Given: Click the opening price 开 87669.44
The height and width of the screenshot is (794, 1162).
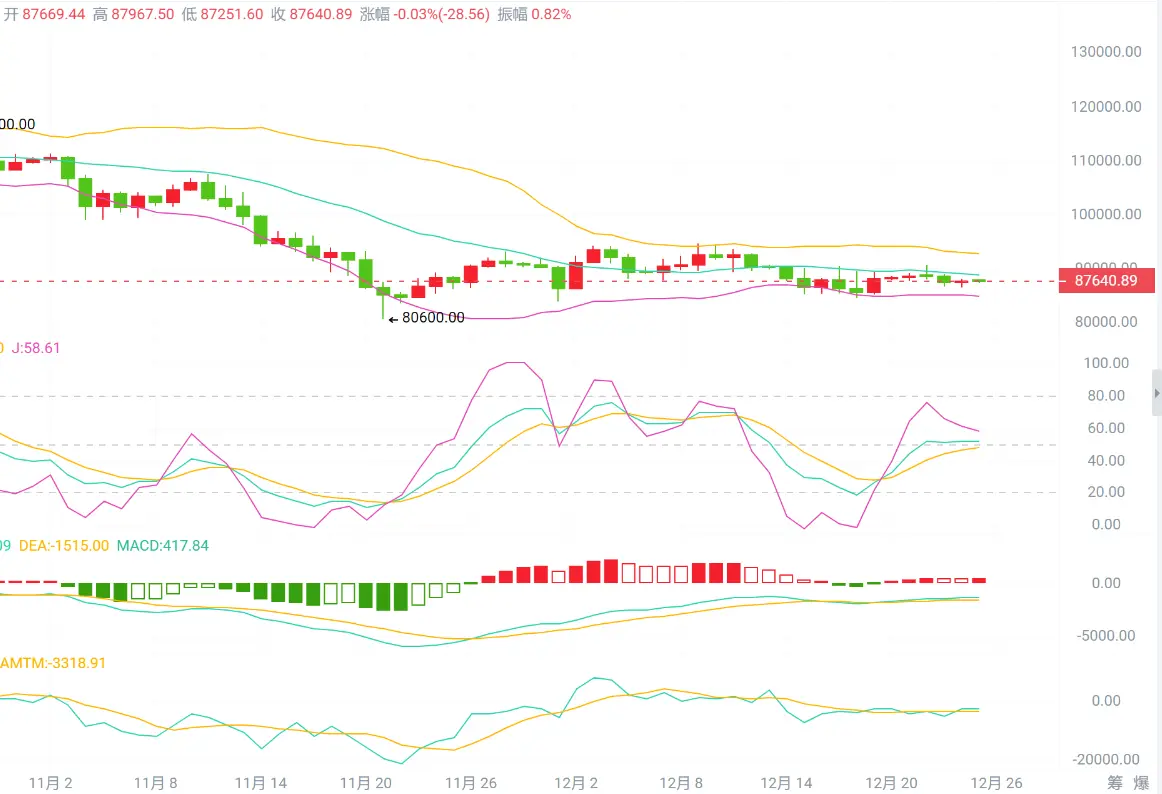Looking at the screenshot, I should point(44,14).
